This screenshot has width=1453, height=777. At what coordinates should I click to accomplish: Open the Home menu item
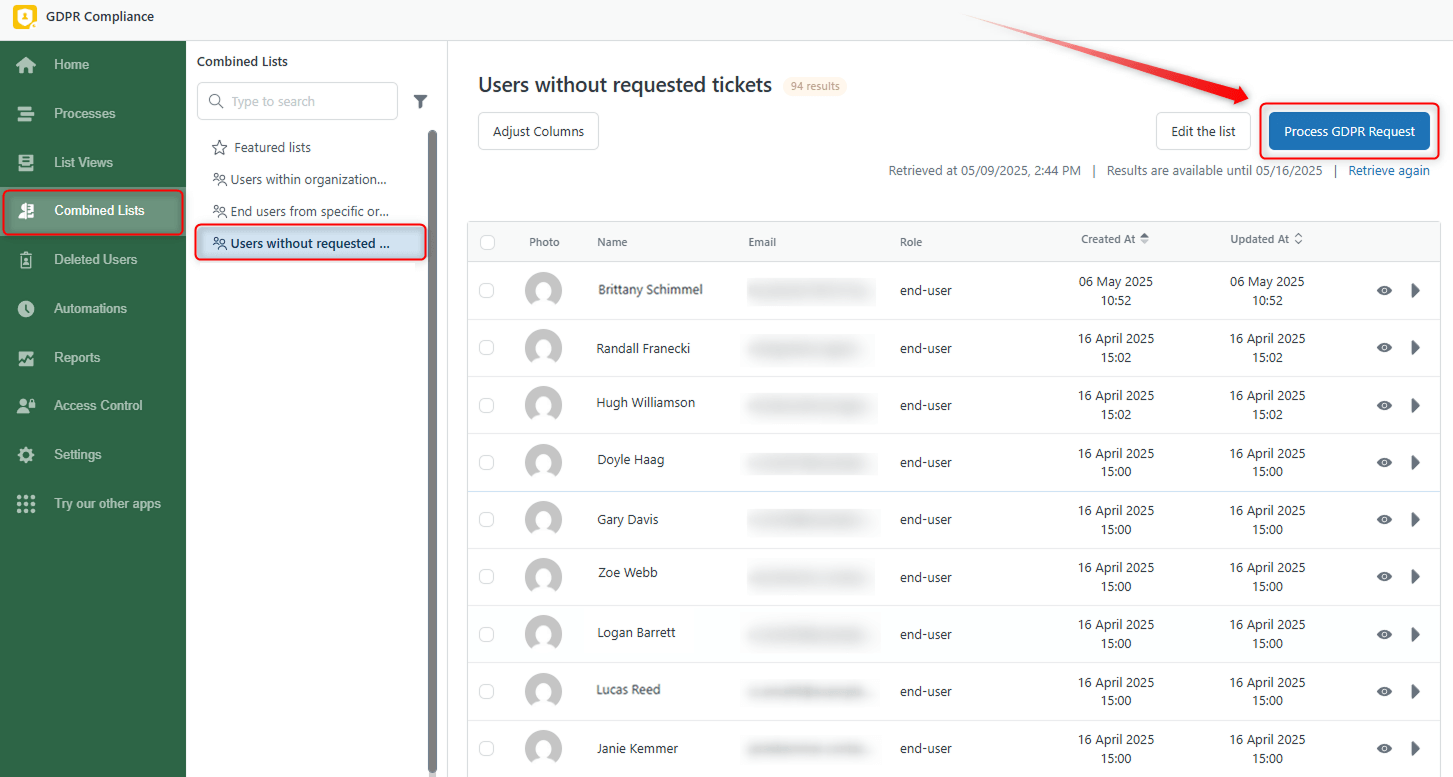tap(93, 65)
